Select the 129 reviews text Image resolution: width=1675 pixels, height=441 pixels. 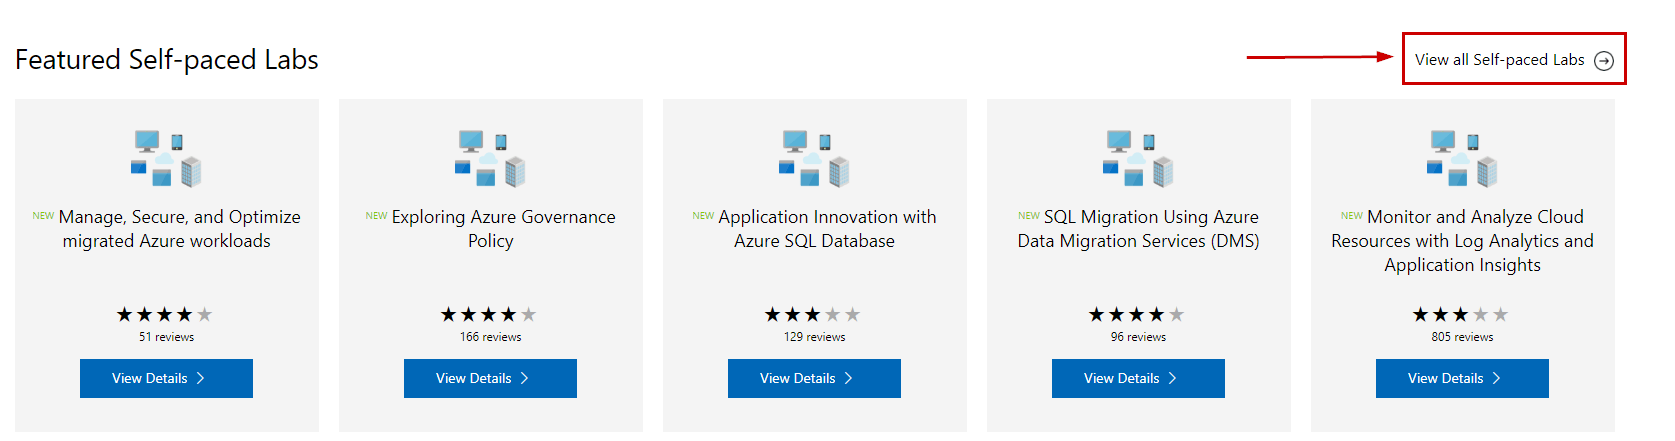coord(814,337)
